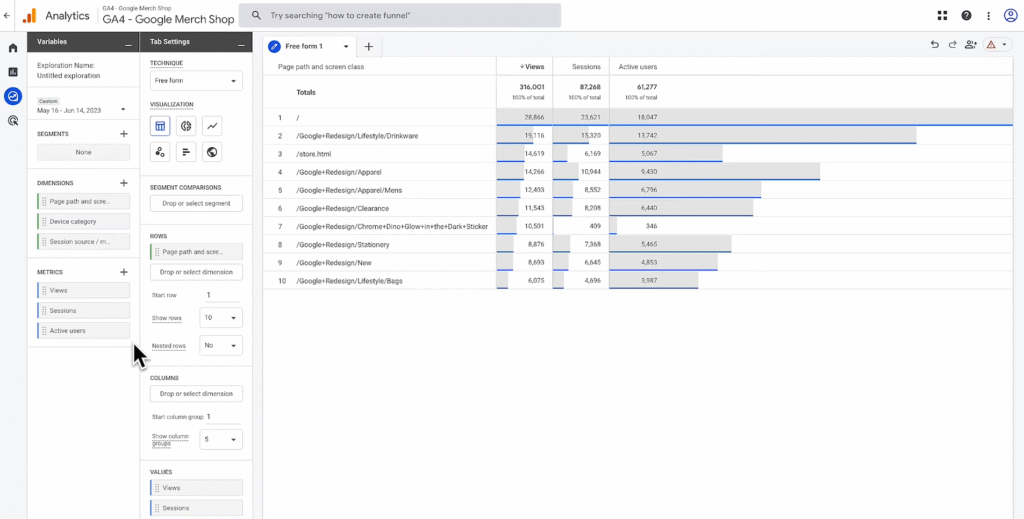The width and height of the screenshot is (1024, 519).
Task: Open the GA4 - Google Merch Shop property selector
Action: [168, 16]
